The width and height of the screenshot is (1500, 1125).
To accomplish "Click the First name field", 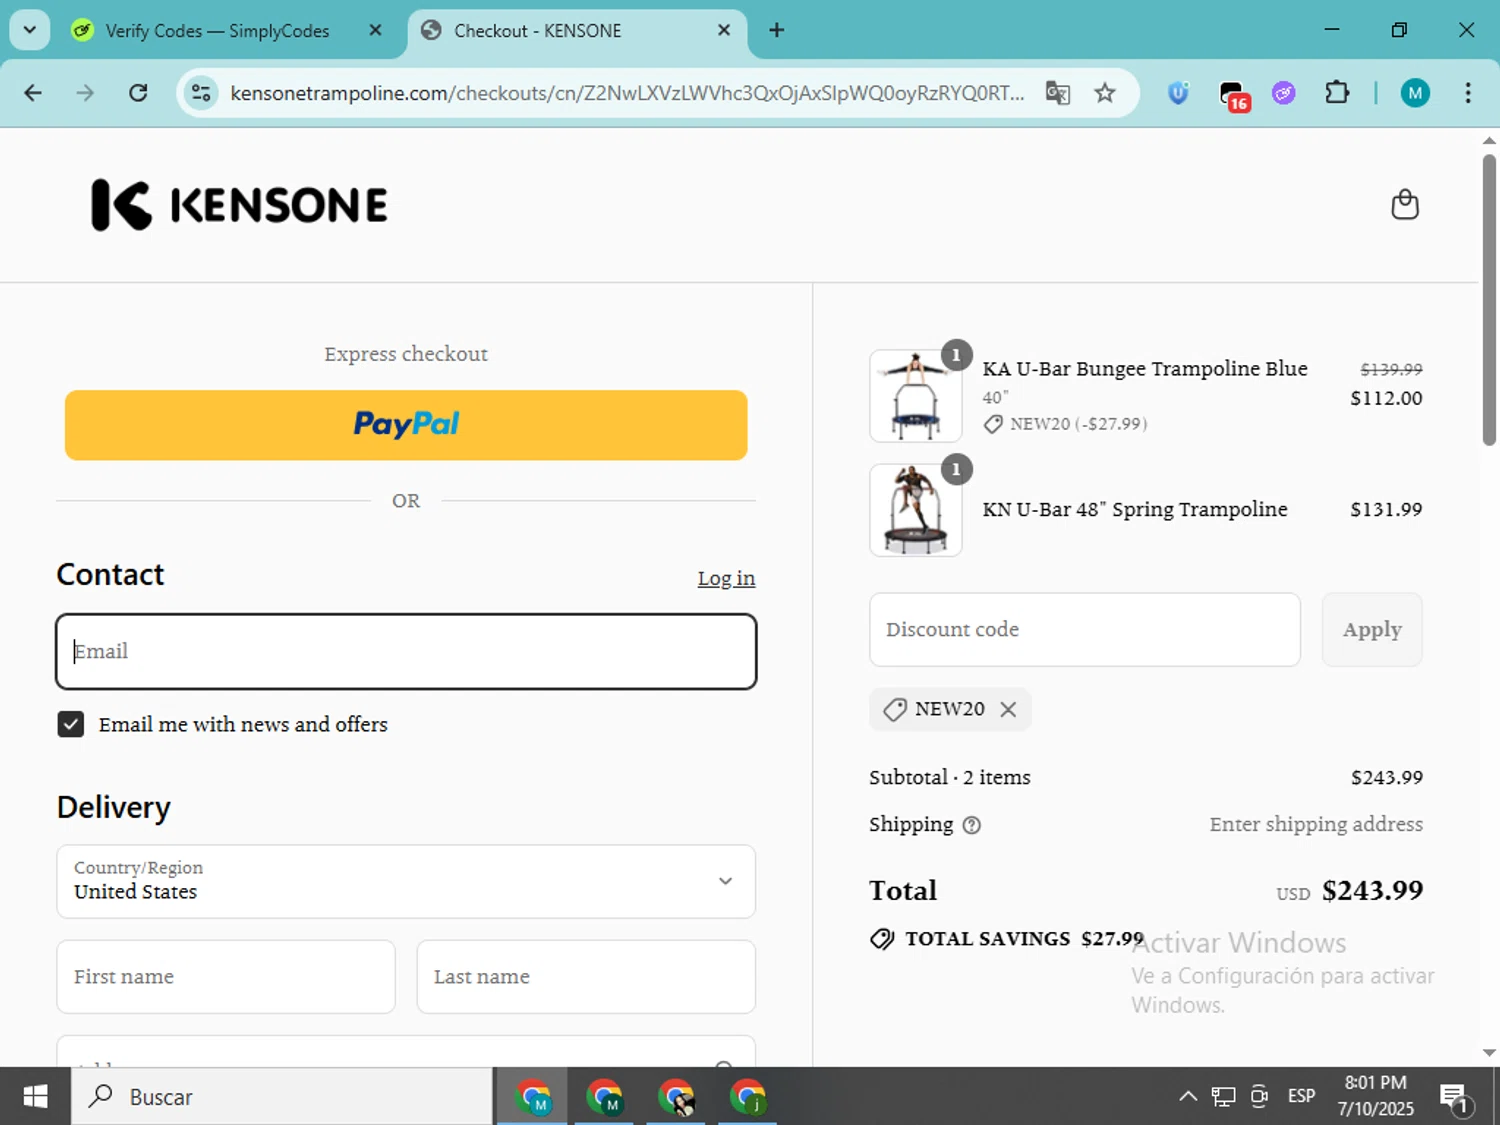I will [x=226, y=976].
